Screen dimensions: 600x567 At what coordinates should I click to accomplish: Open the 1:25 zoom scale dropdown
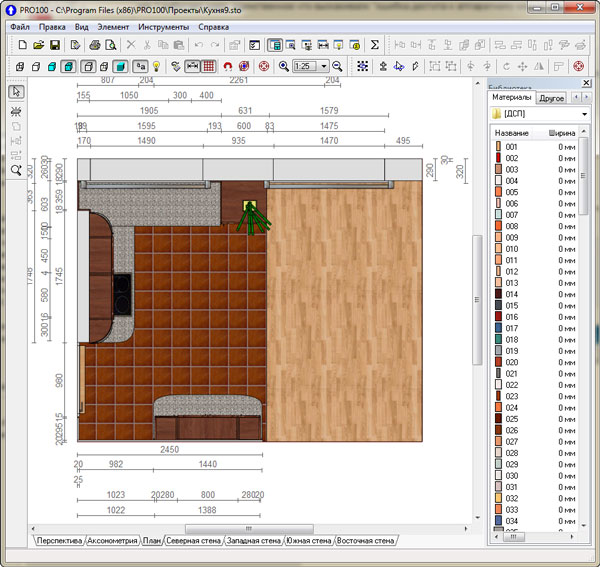tap(324, 66)
